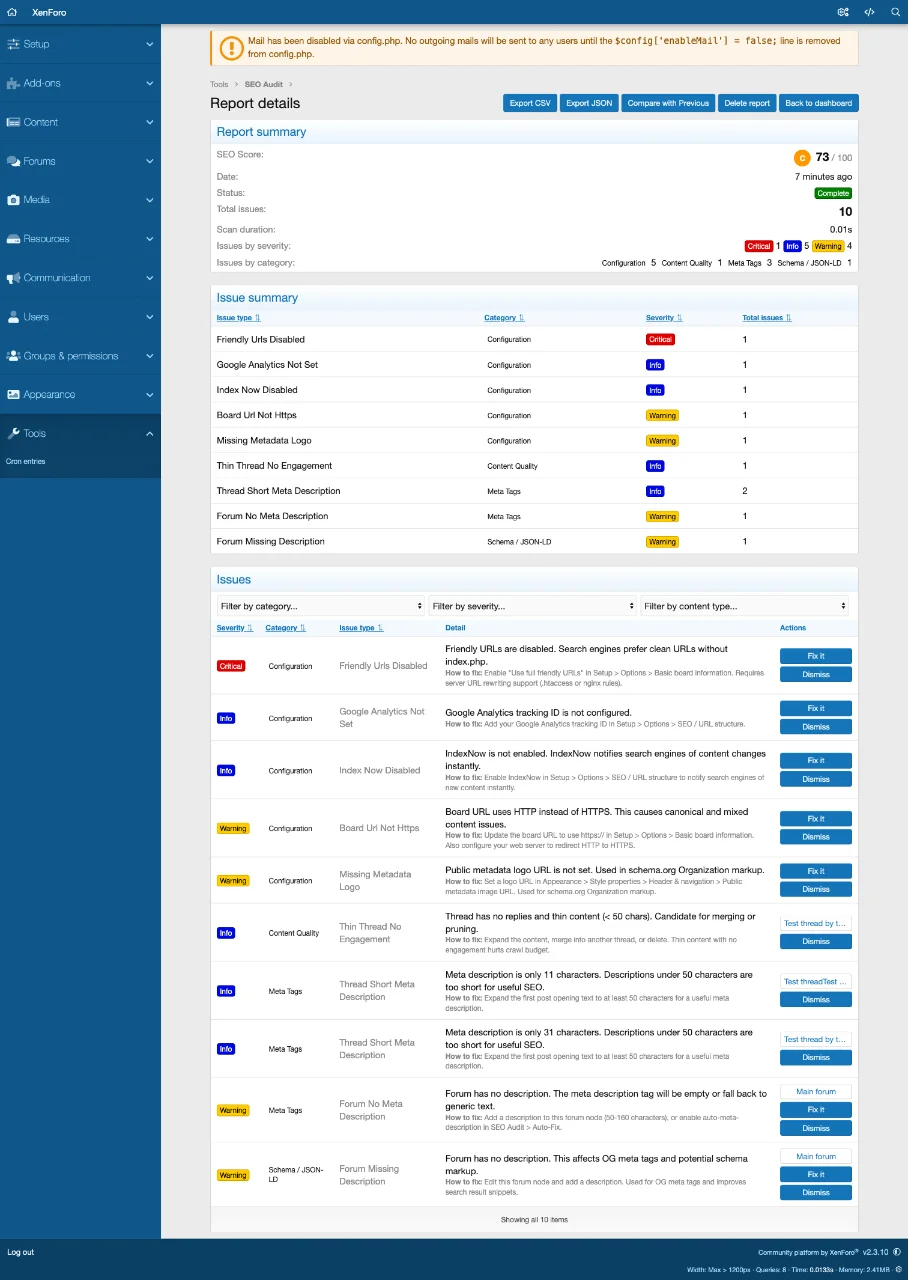Click the Export CSV button

[x=530, y=103]
